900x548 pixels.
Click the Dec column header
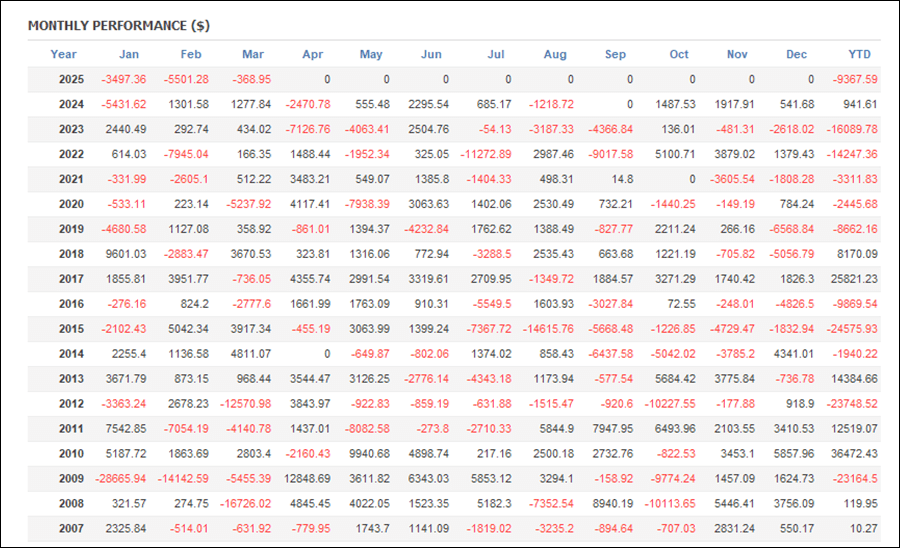796,55
